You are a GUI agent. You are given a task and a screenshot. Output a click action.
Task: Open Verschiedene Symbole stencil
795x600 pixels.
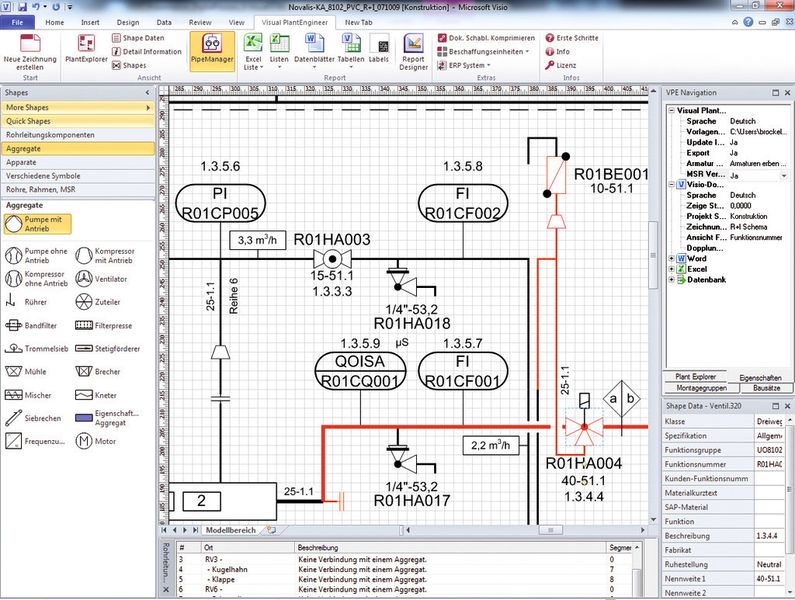point(78,176)
